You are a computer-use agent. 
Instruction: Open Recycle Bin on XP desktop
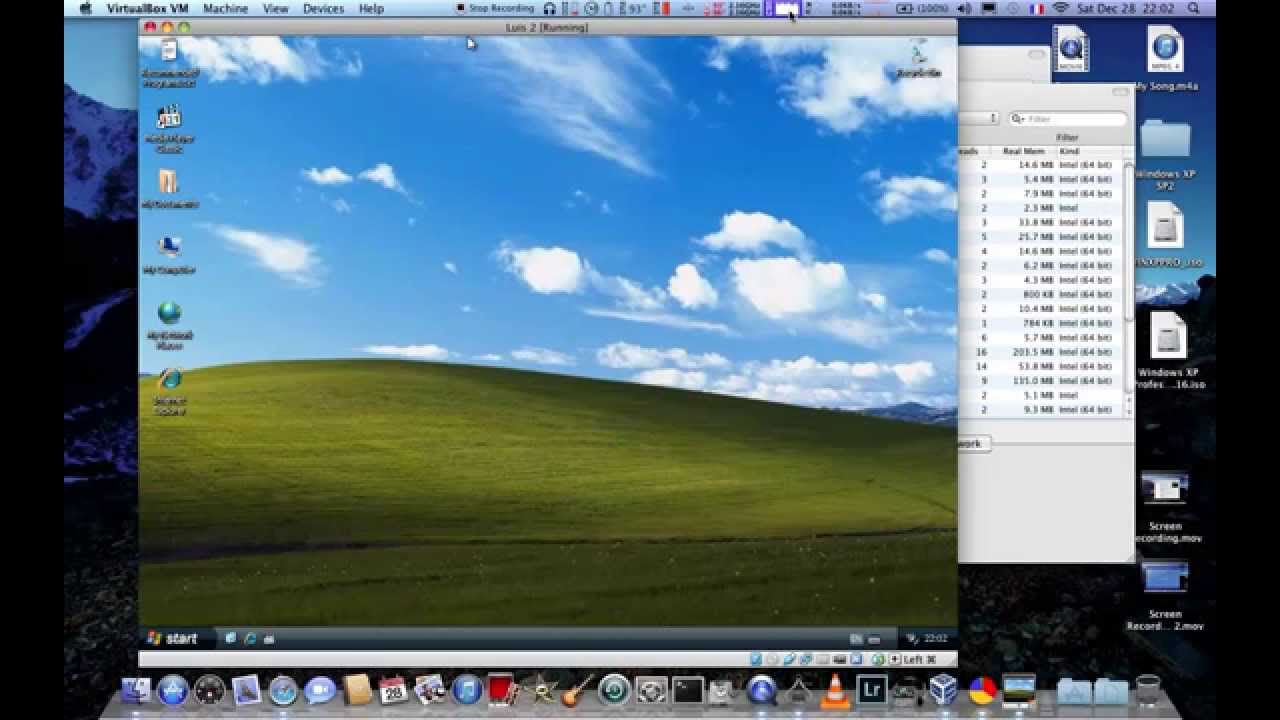pyautogui.click(x=918, y=59)
